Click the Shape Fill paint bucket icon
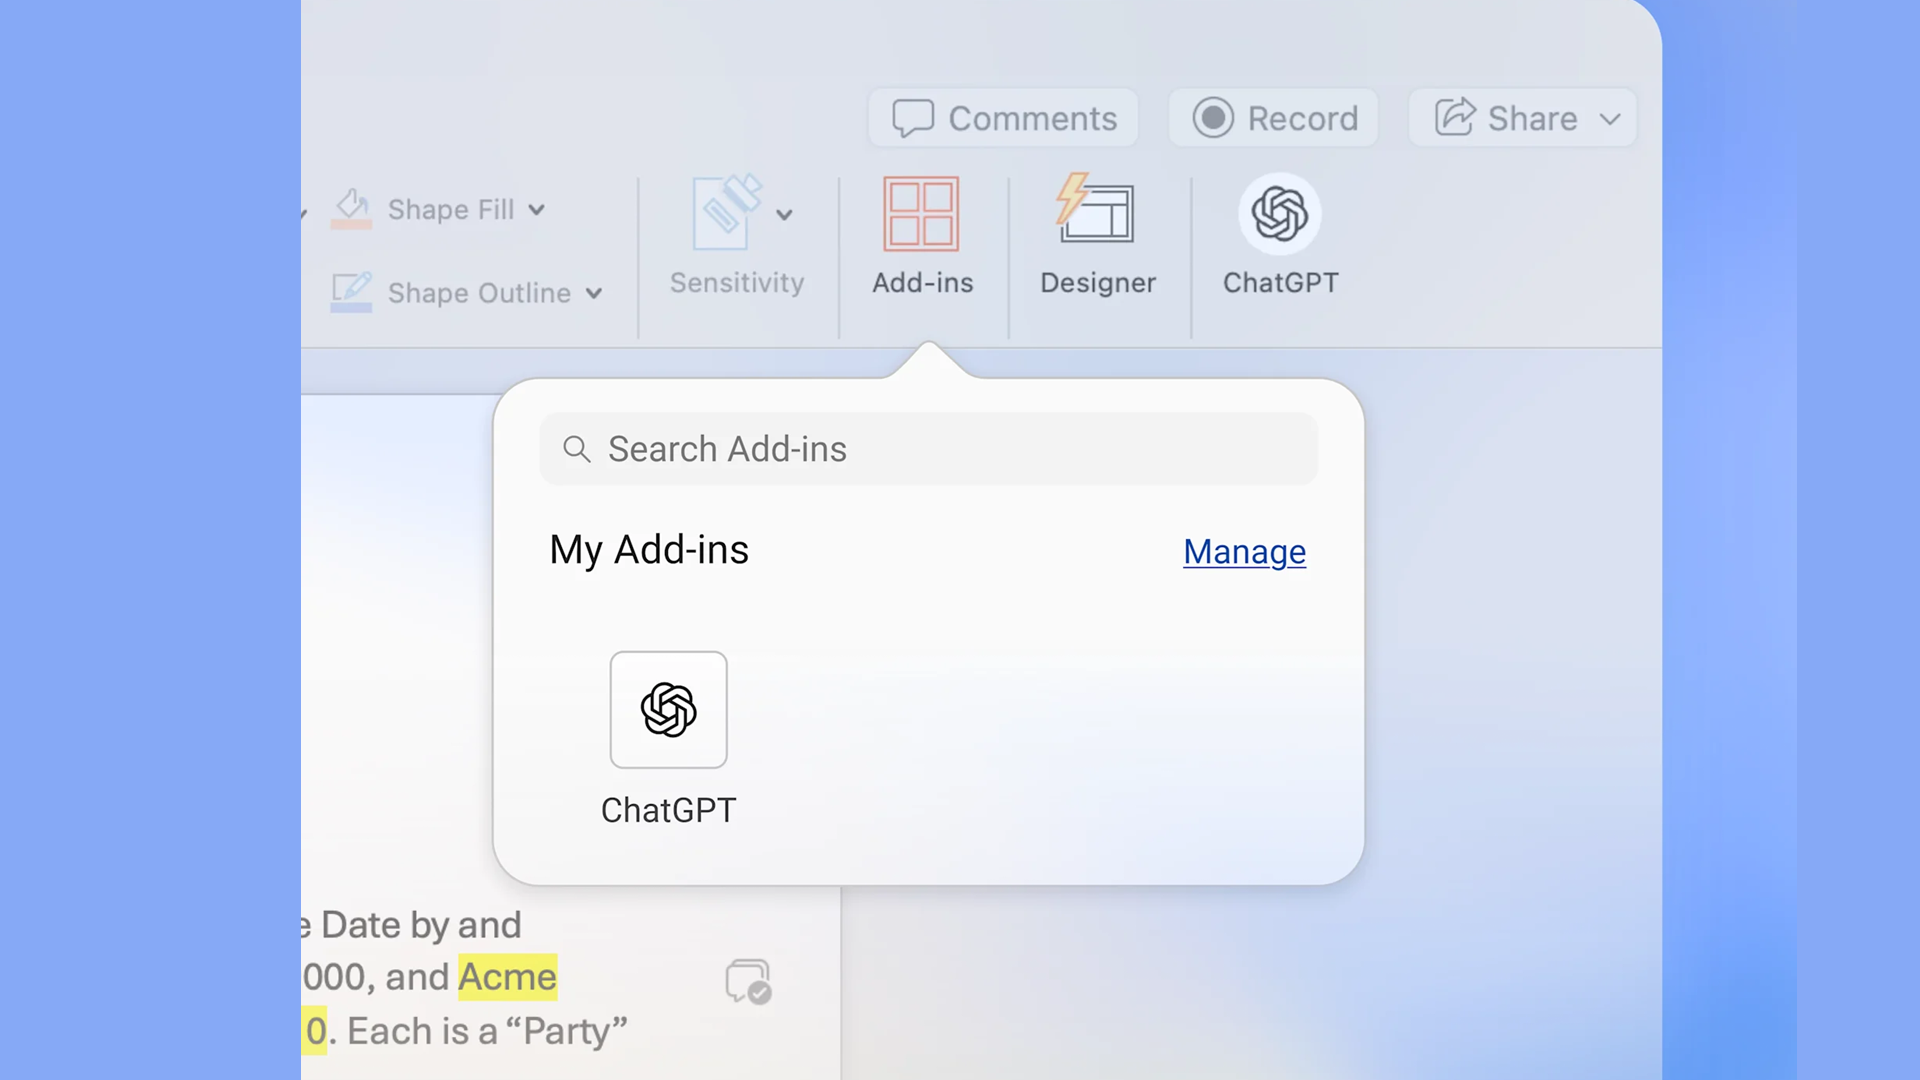The width and height of the screenshot is (1920, 1080). (352, 209)
